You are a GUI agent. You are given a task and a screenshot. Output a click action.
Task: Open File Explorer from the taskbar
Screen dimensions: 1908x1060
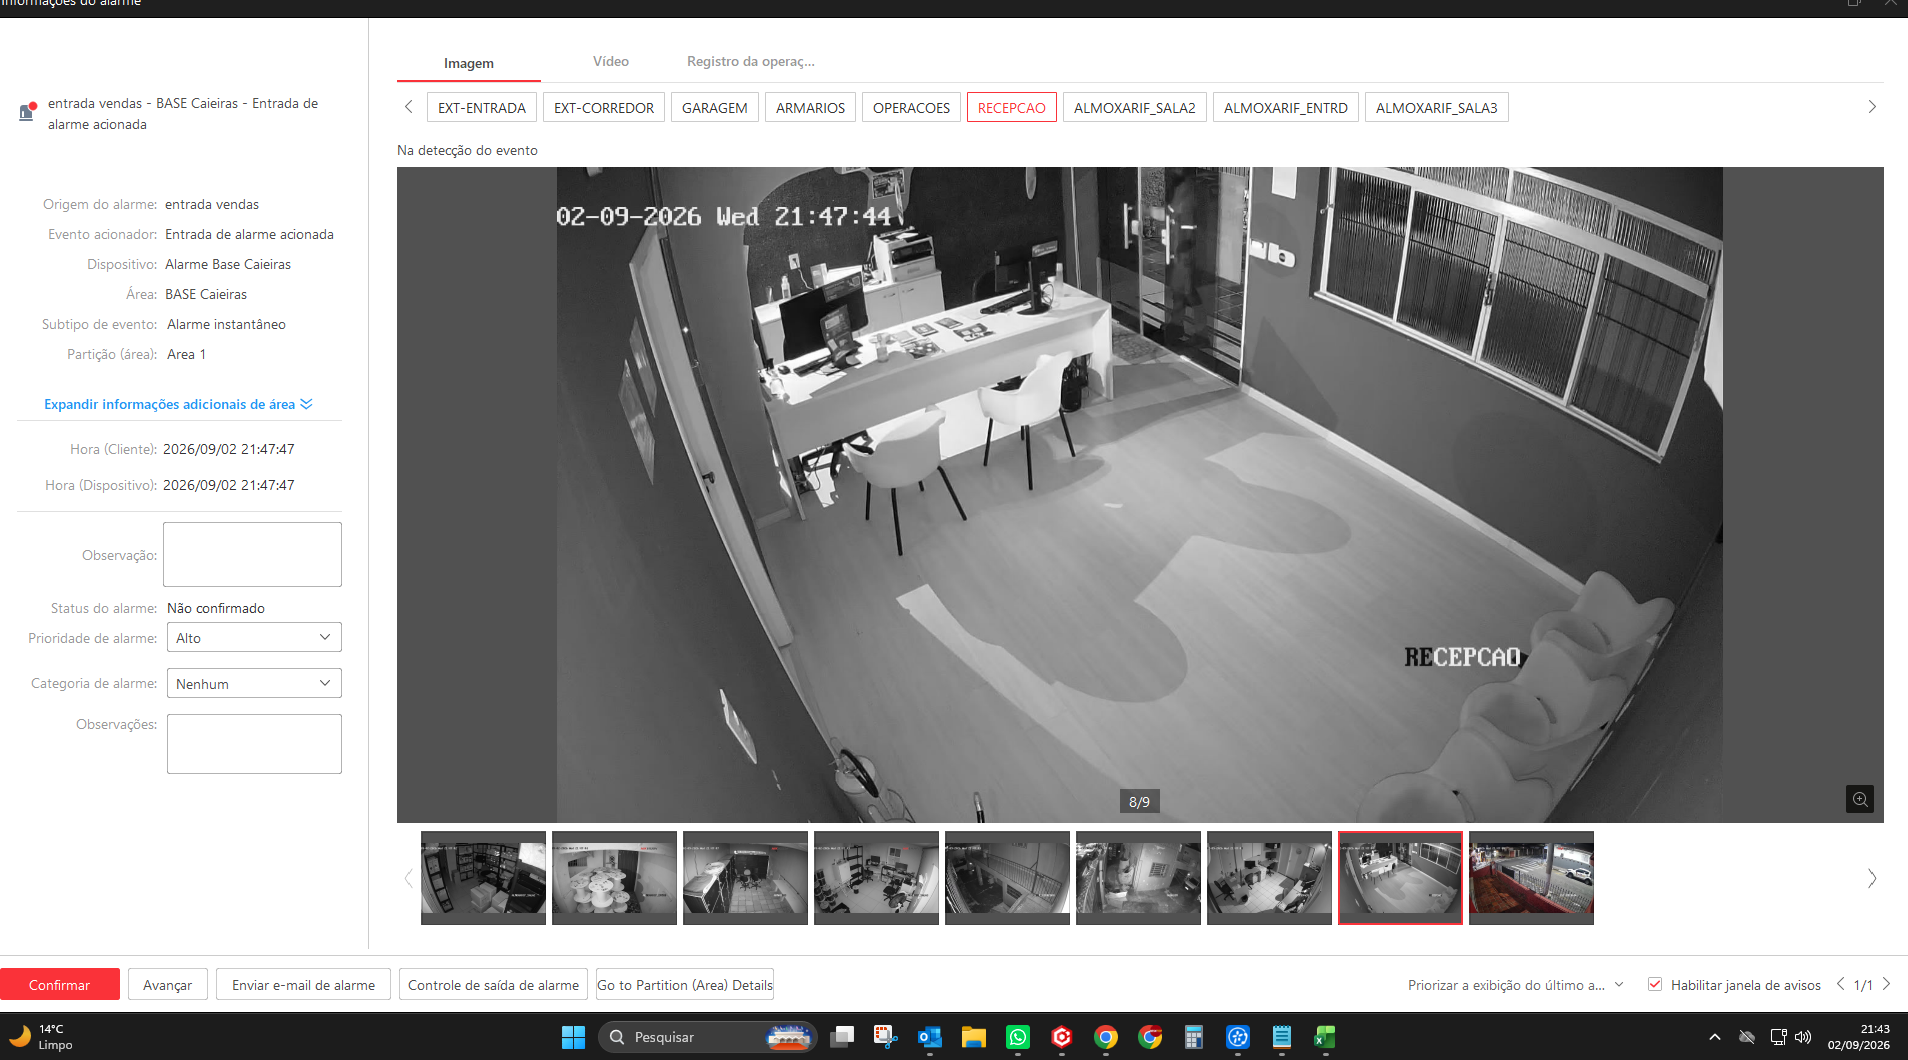pyautogui.click(x=974, y=1037)
